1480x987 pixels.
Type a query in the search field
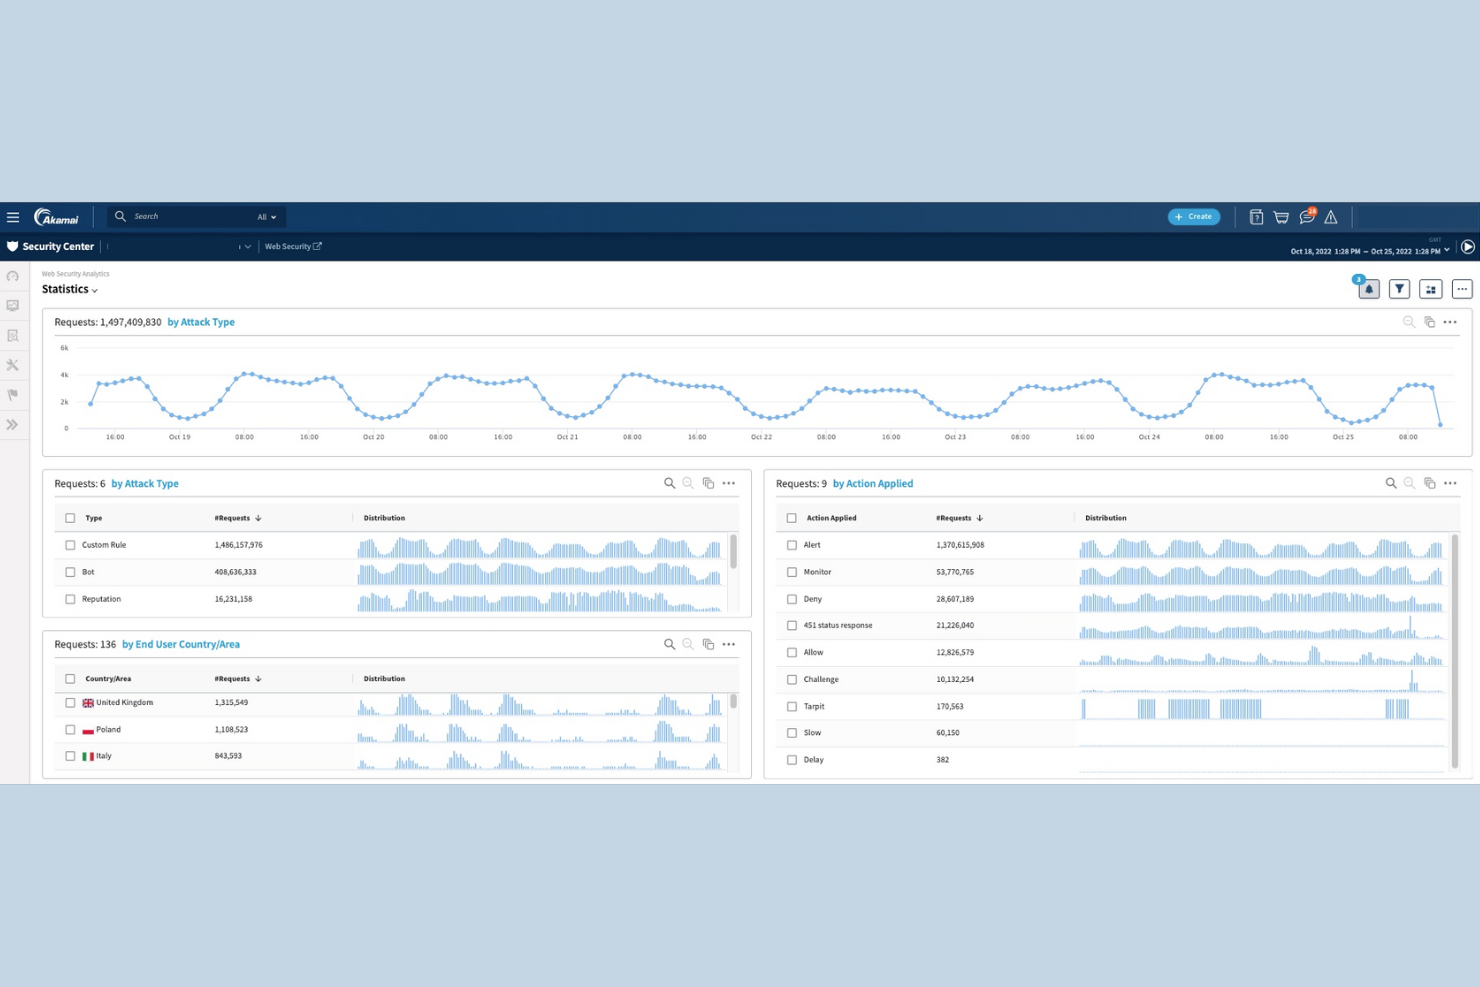click(180, 216)
